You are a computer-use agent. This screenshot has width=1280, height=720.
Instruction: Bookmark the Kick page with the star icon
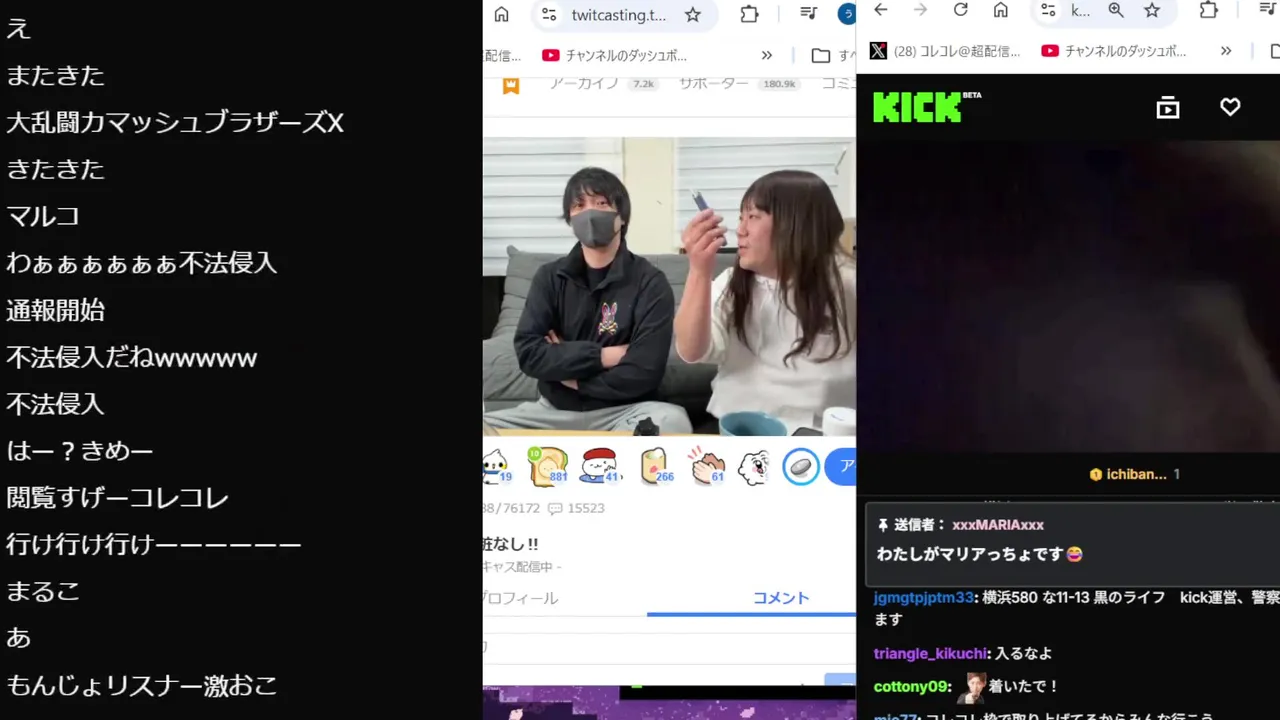[1152, 10]
